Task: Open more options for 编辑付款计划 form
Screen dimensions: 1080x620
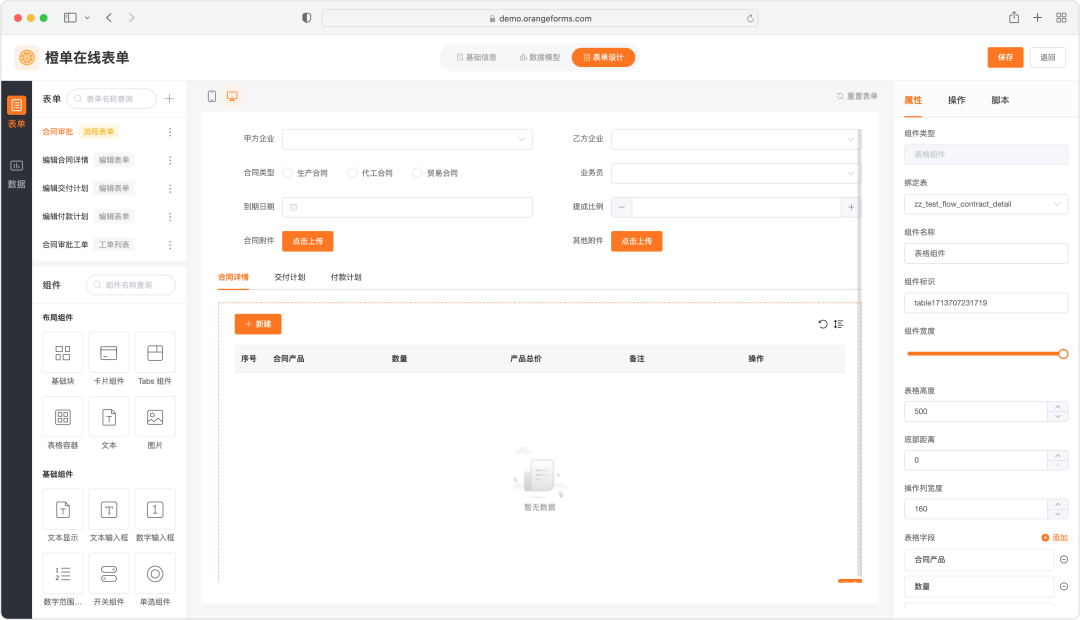Action: [170, 216]
